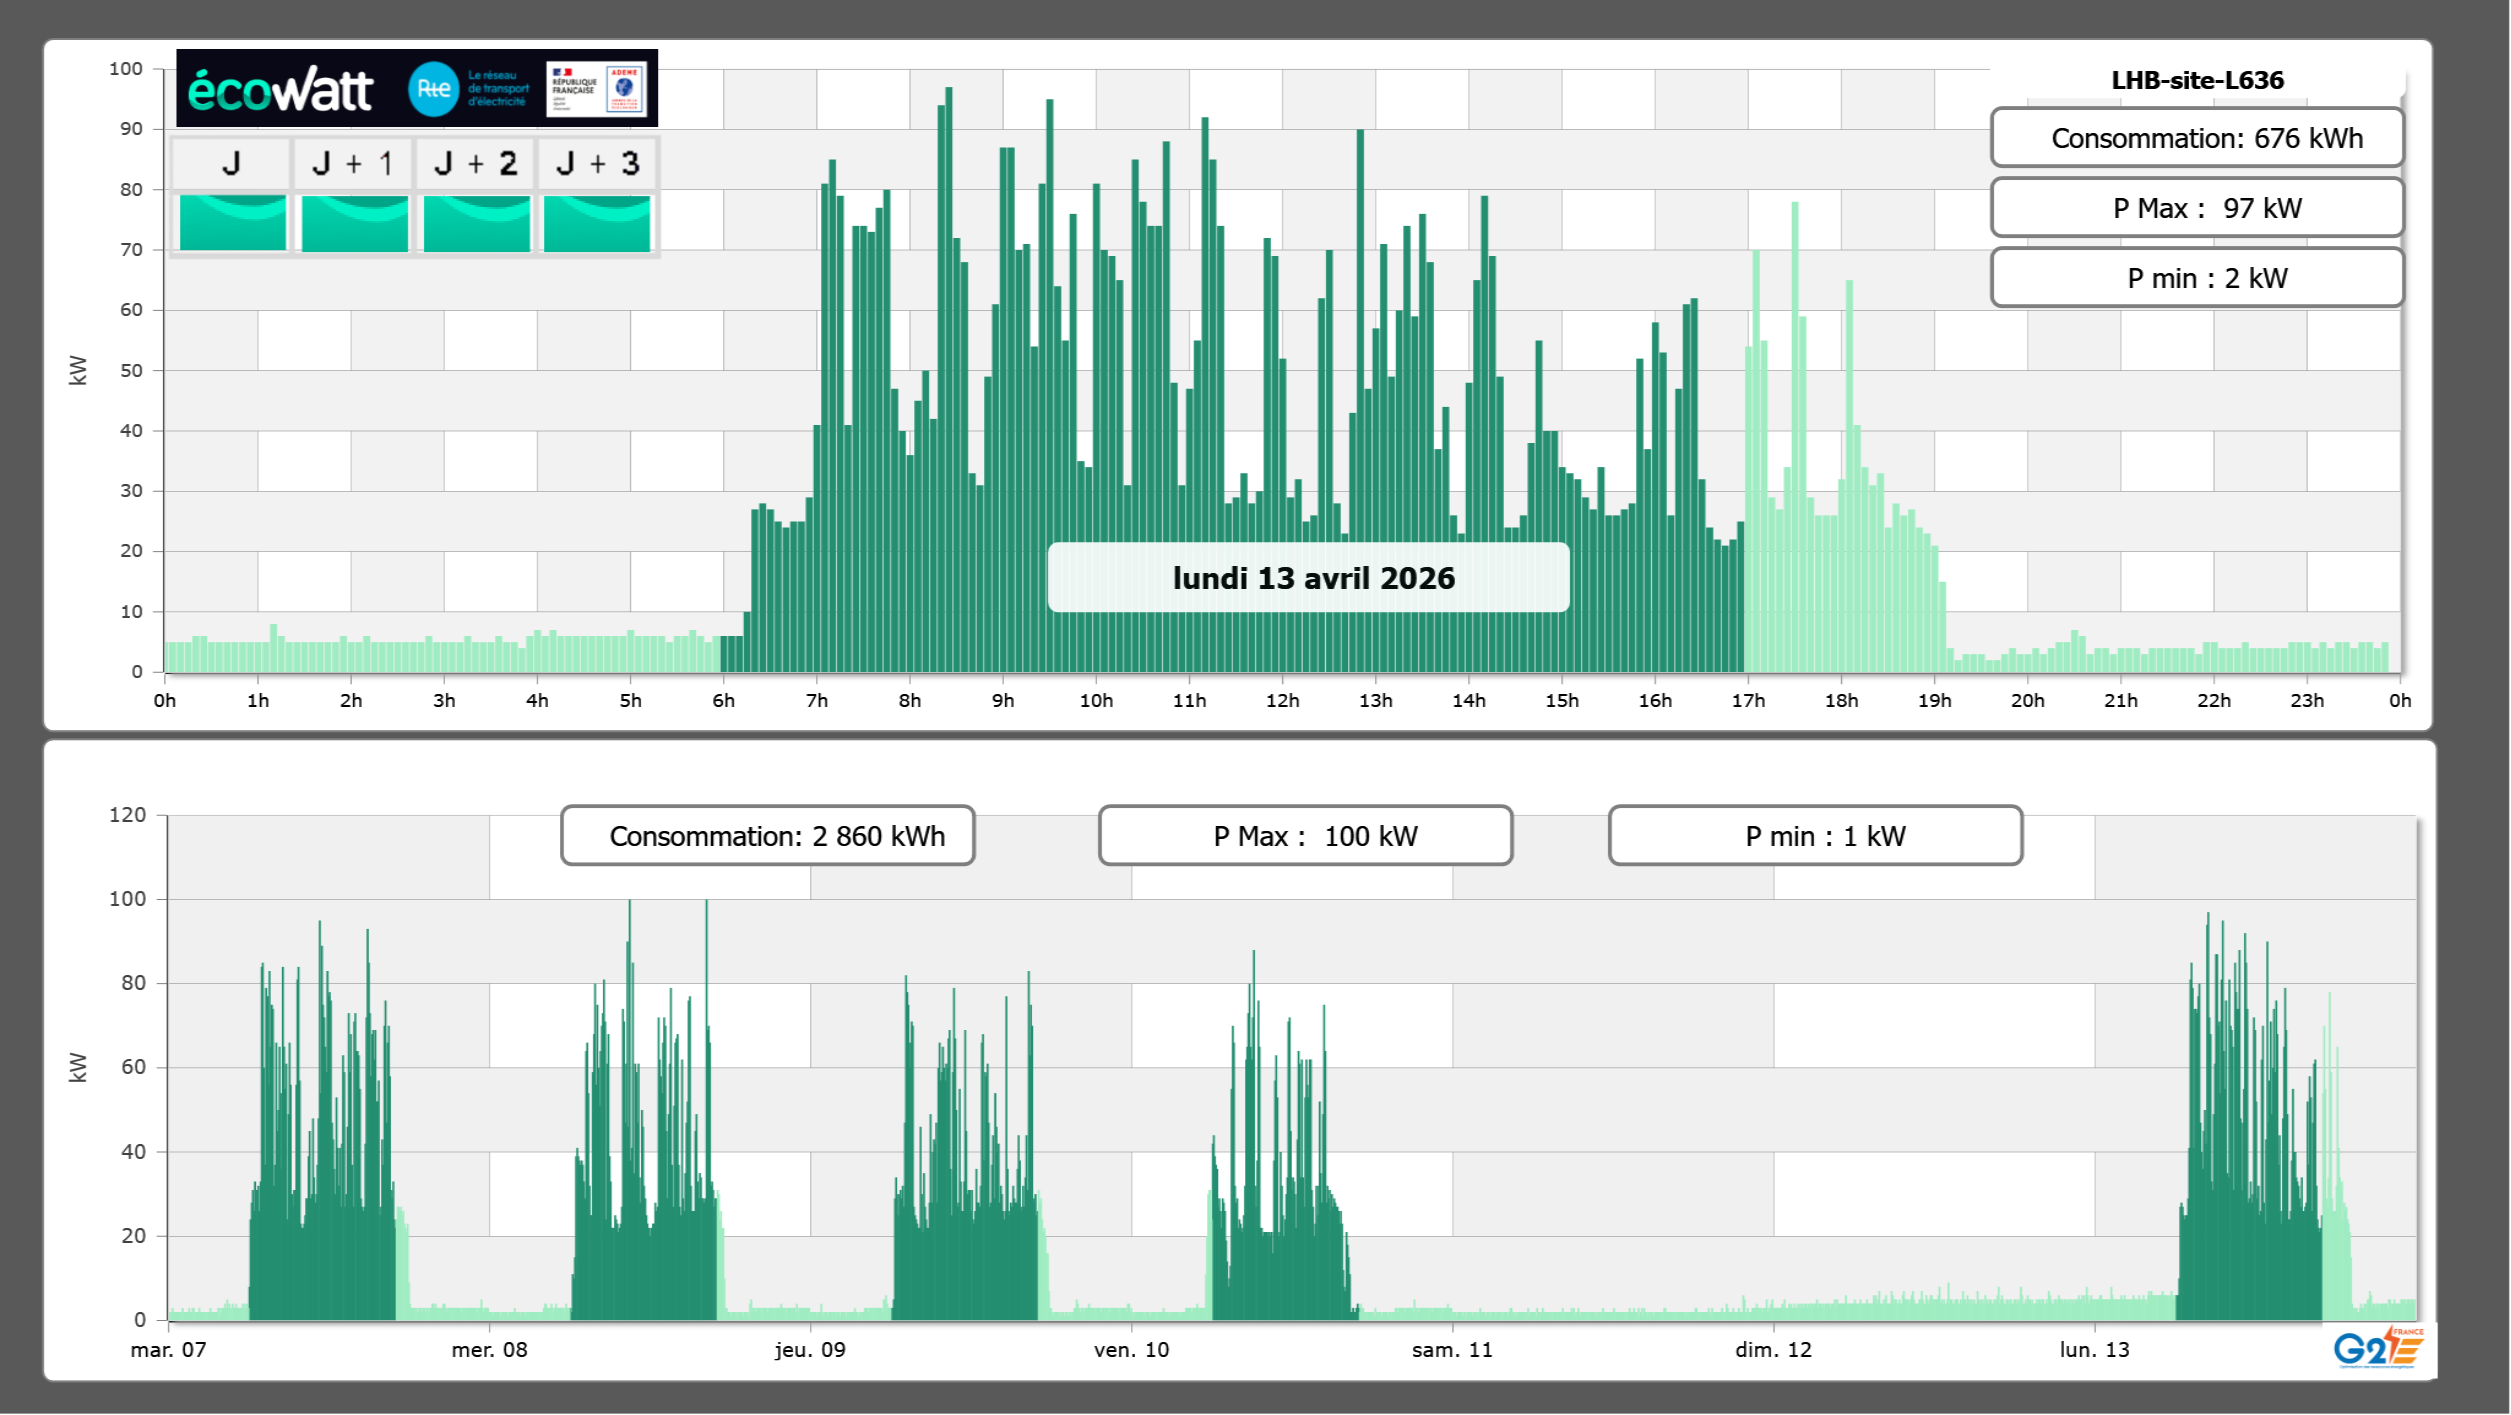Click the écoWatt logo

[281, 90]
